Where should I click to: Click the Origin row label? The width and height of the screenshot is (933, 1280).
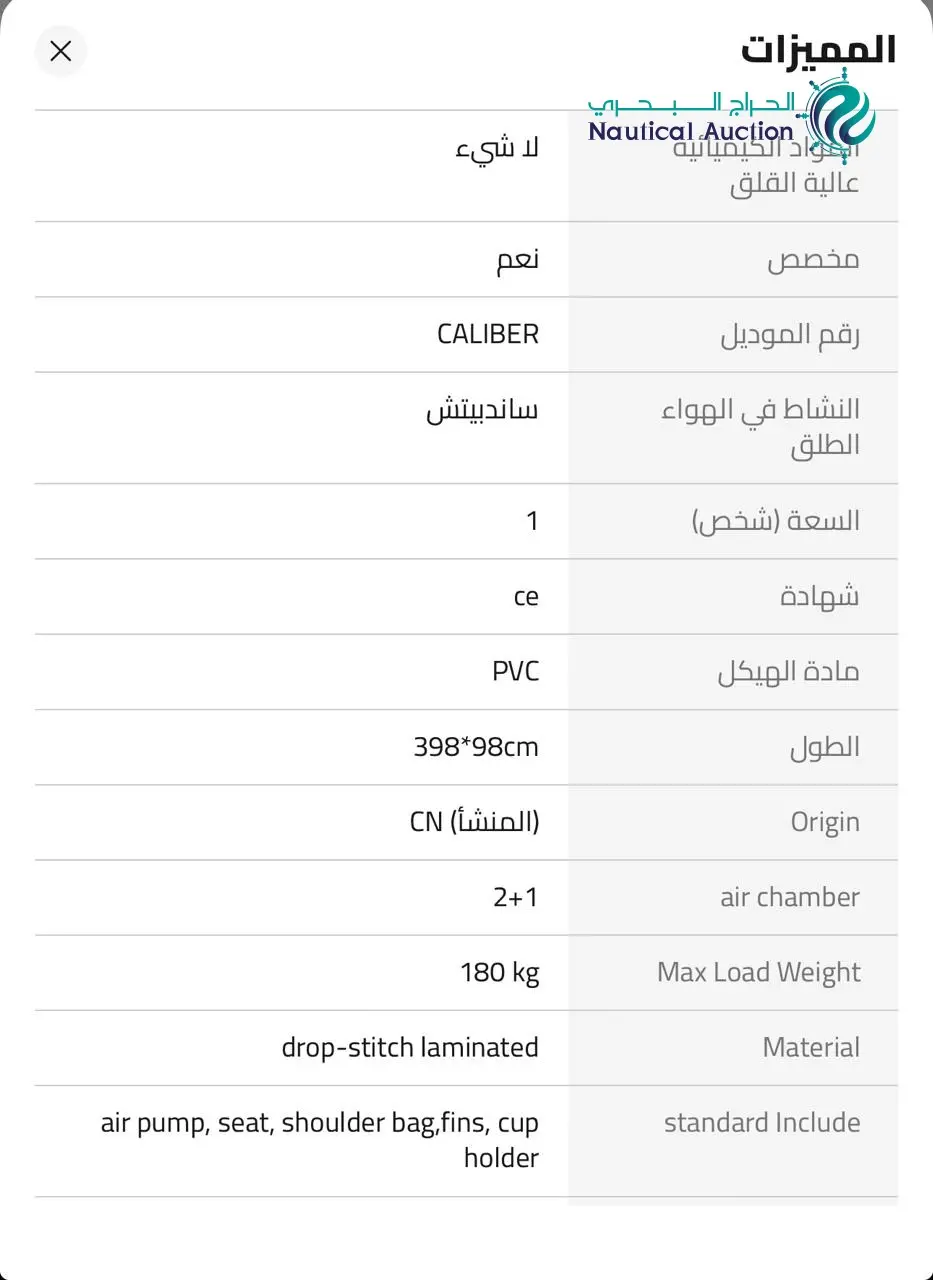(825, 822)
